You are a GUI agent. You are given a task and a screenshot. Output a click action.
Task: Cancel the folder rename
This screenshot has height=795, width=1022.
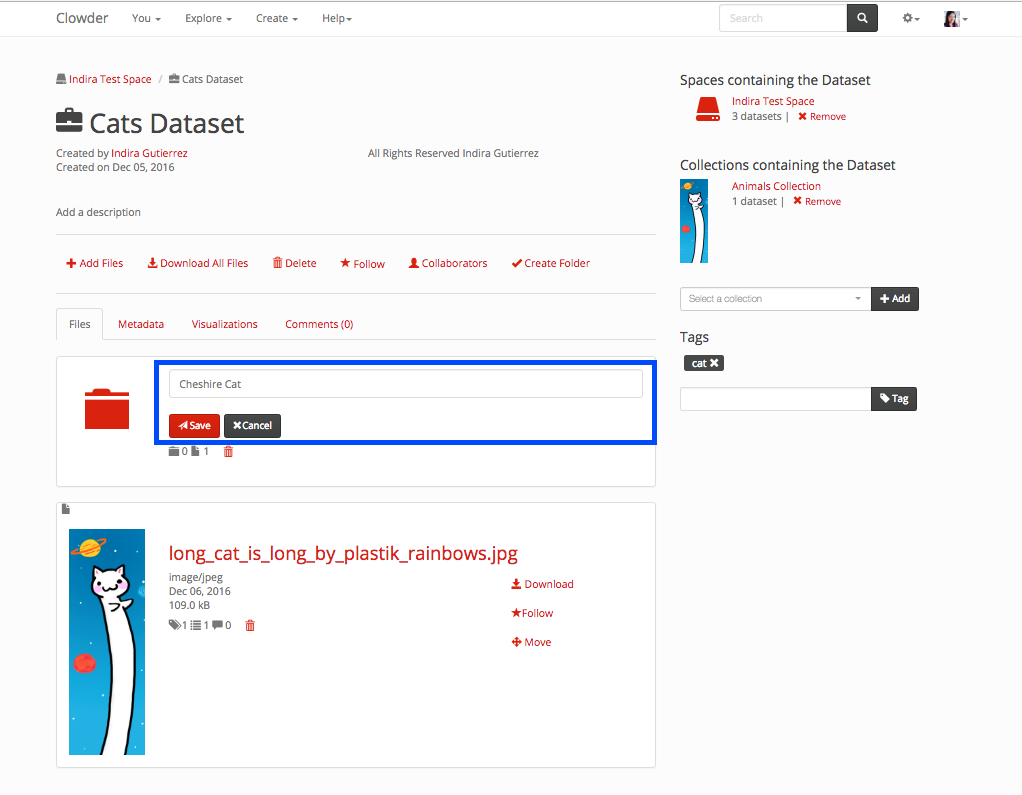[x=252, y=425]
